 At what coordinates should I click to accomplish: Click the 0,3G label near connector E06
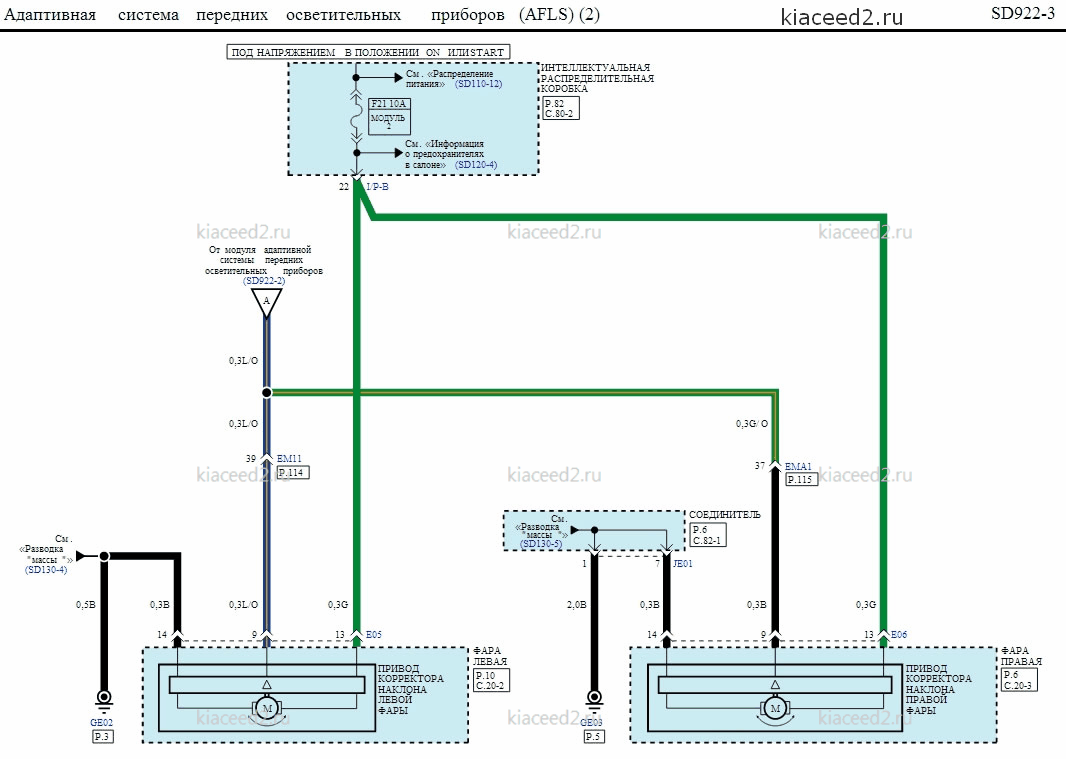[x=865, y=605]
